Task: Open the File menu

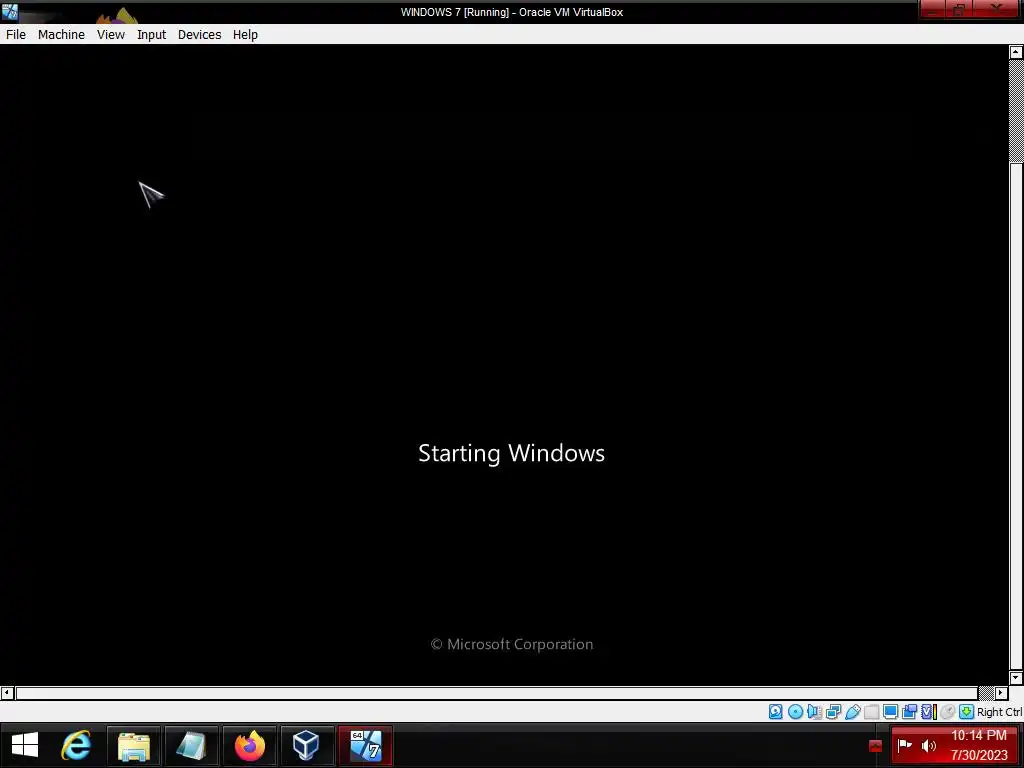Action: (x=16, y=35)
